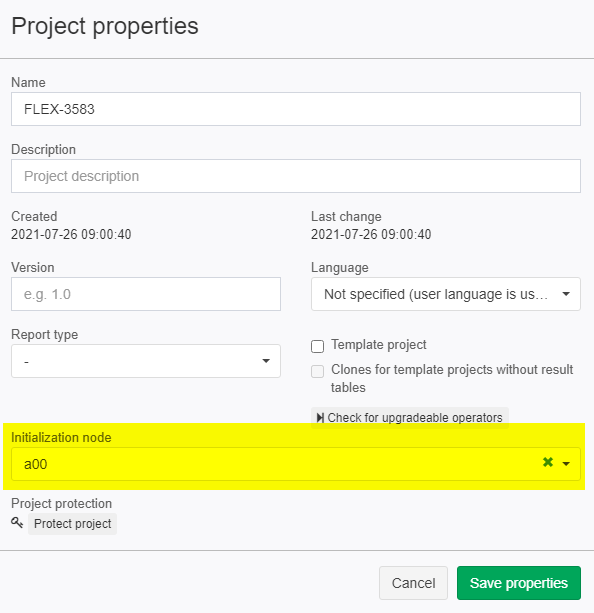The image size is (594, 613).
Task: Click the skip-arrow icon on upgradeable operators button
Action: (320, 418)
